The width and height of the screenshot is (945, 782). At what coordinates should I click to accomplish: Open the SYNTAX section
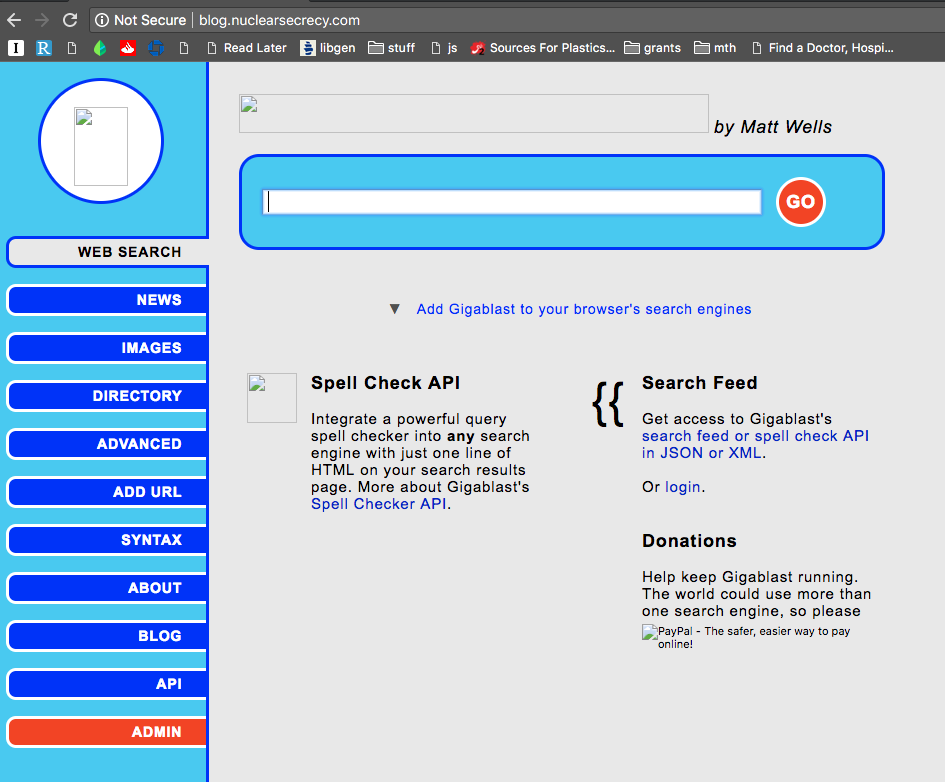tap(107, 540)
